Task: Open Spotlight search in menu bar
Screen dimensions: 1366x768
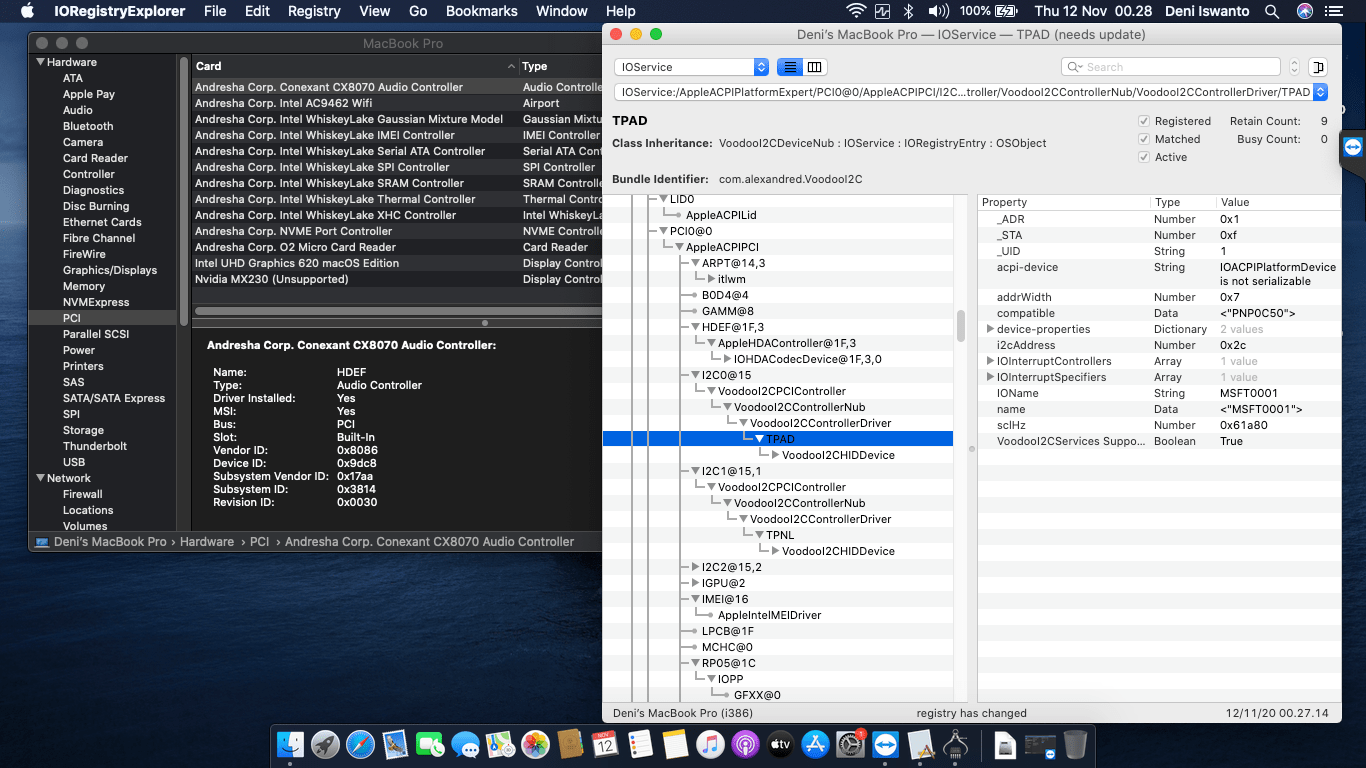Action: pos(1272,11)
